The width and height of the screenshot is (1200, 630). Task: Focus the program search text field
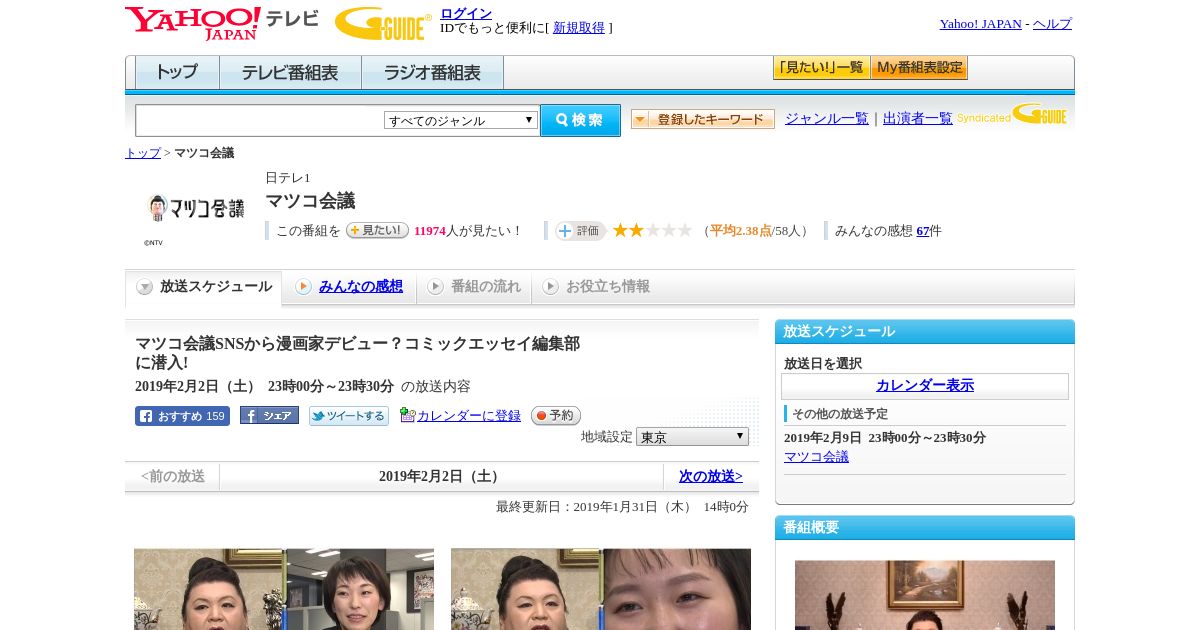259,120
